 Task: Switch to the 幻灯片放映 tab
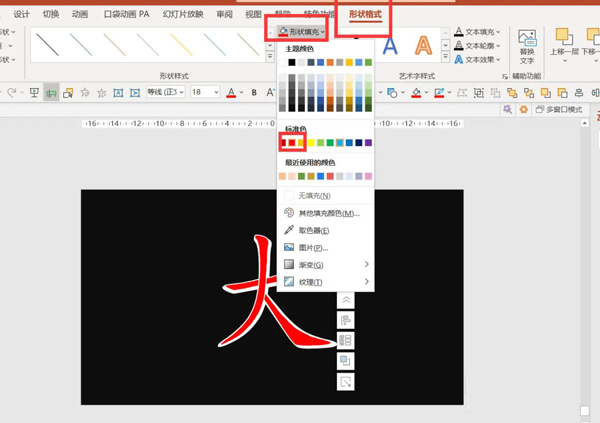(x=183, y=15)
